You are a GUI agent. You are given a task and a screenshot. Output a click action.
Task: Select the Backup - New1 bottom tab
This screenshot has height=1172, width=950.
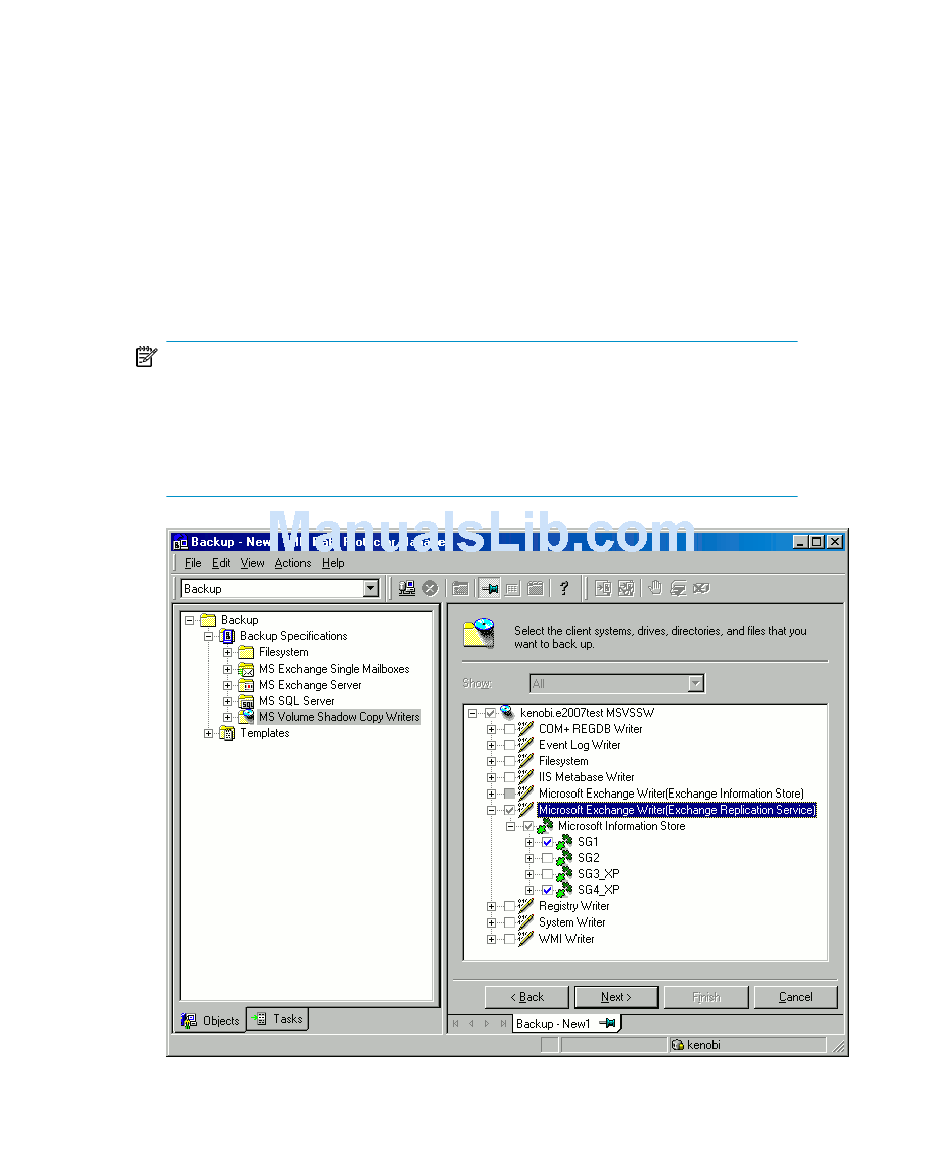(x=553, y=1024)
